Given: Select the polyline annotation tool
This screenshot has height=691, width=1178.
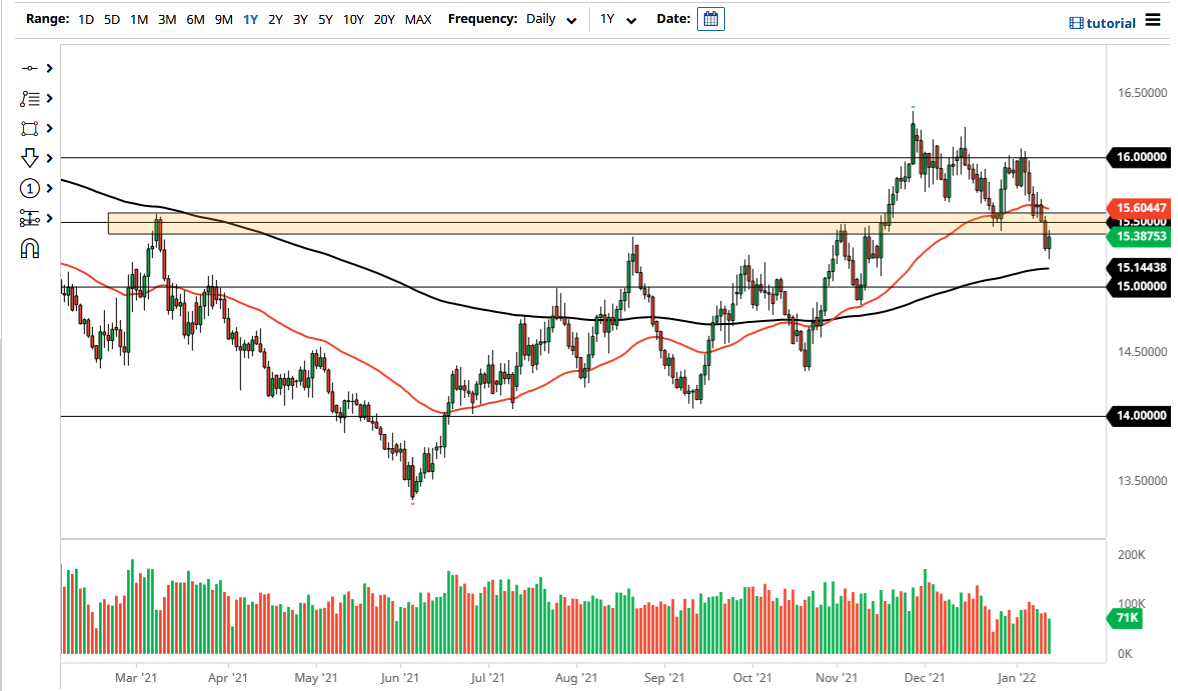Looking at the screenshot, I should [30, 98].
